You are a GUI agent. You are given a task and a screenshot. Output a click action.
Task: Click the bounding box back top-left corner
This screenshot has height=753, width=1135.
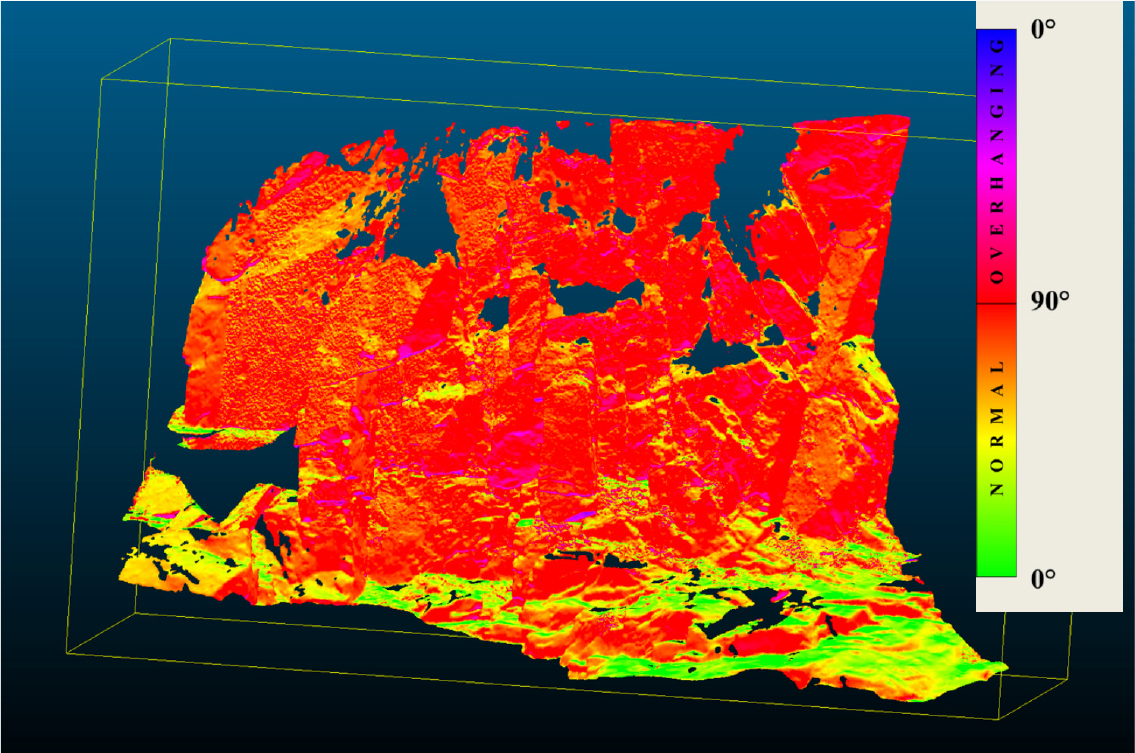click(171, 39)
